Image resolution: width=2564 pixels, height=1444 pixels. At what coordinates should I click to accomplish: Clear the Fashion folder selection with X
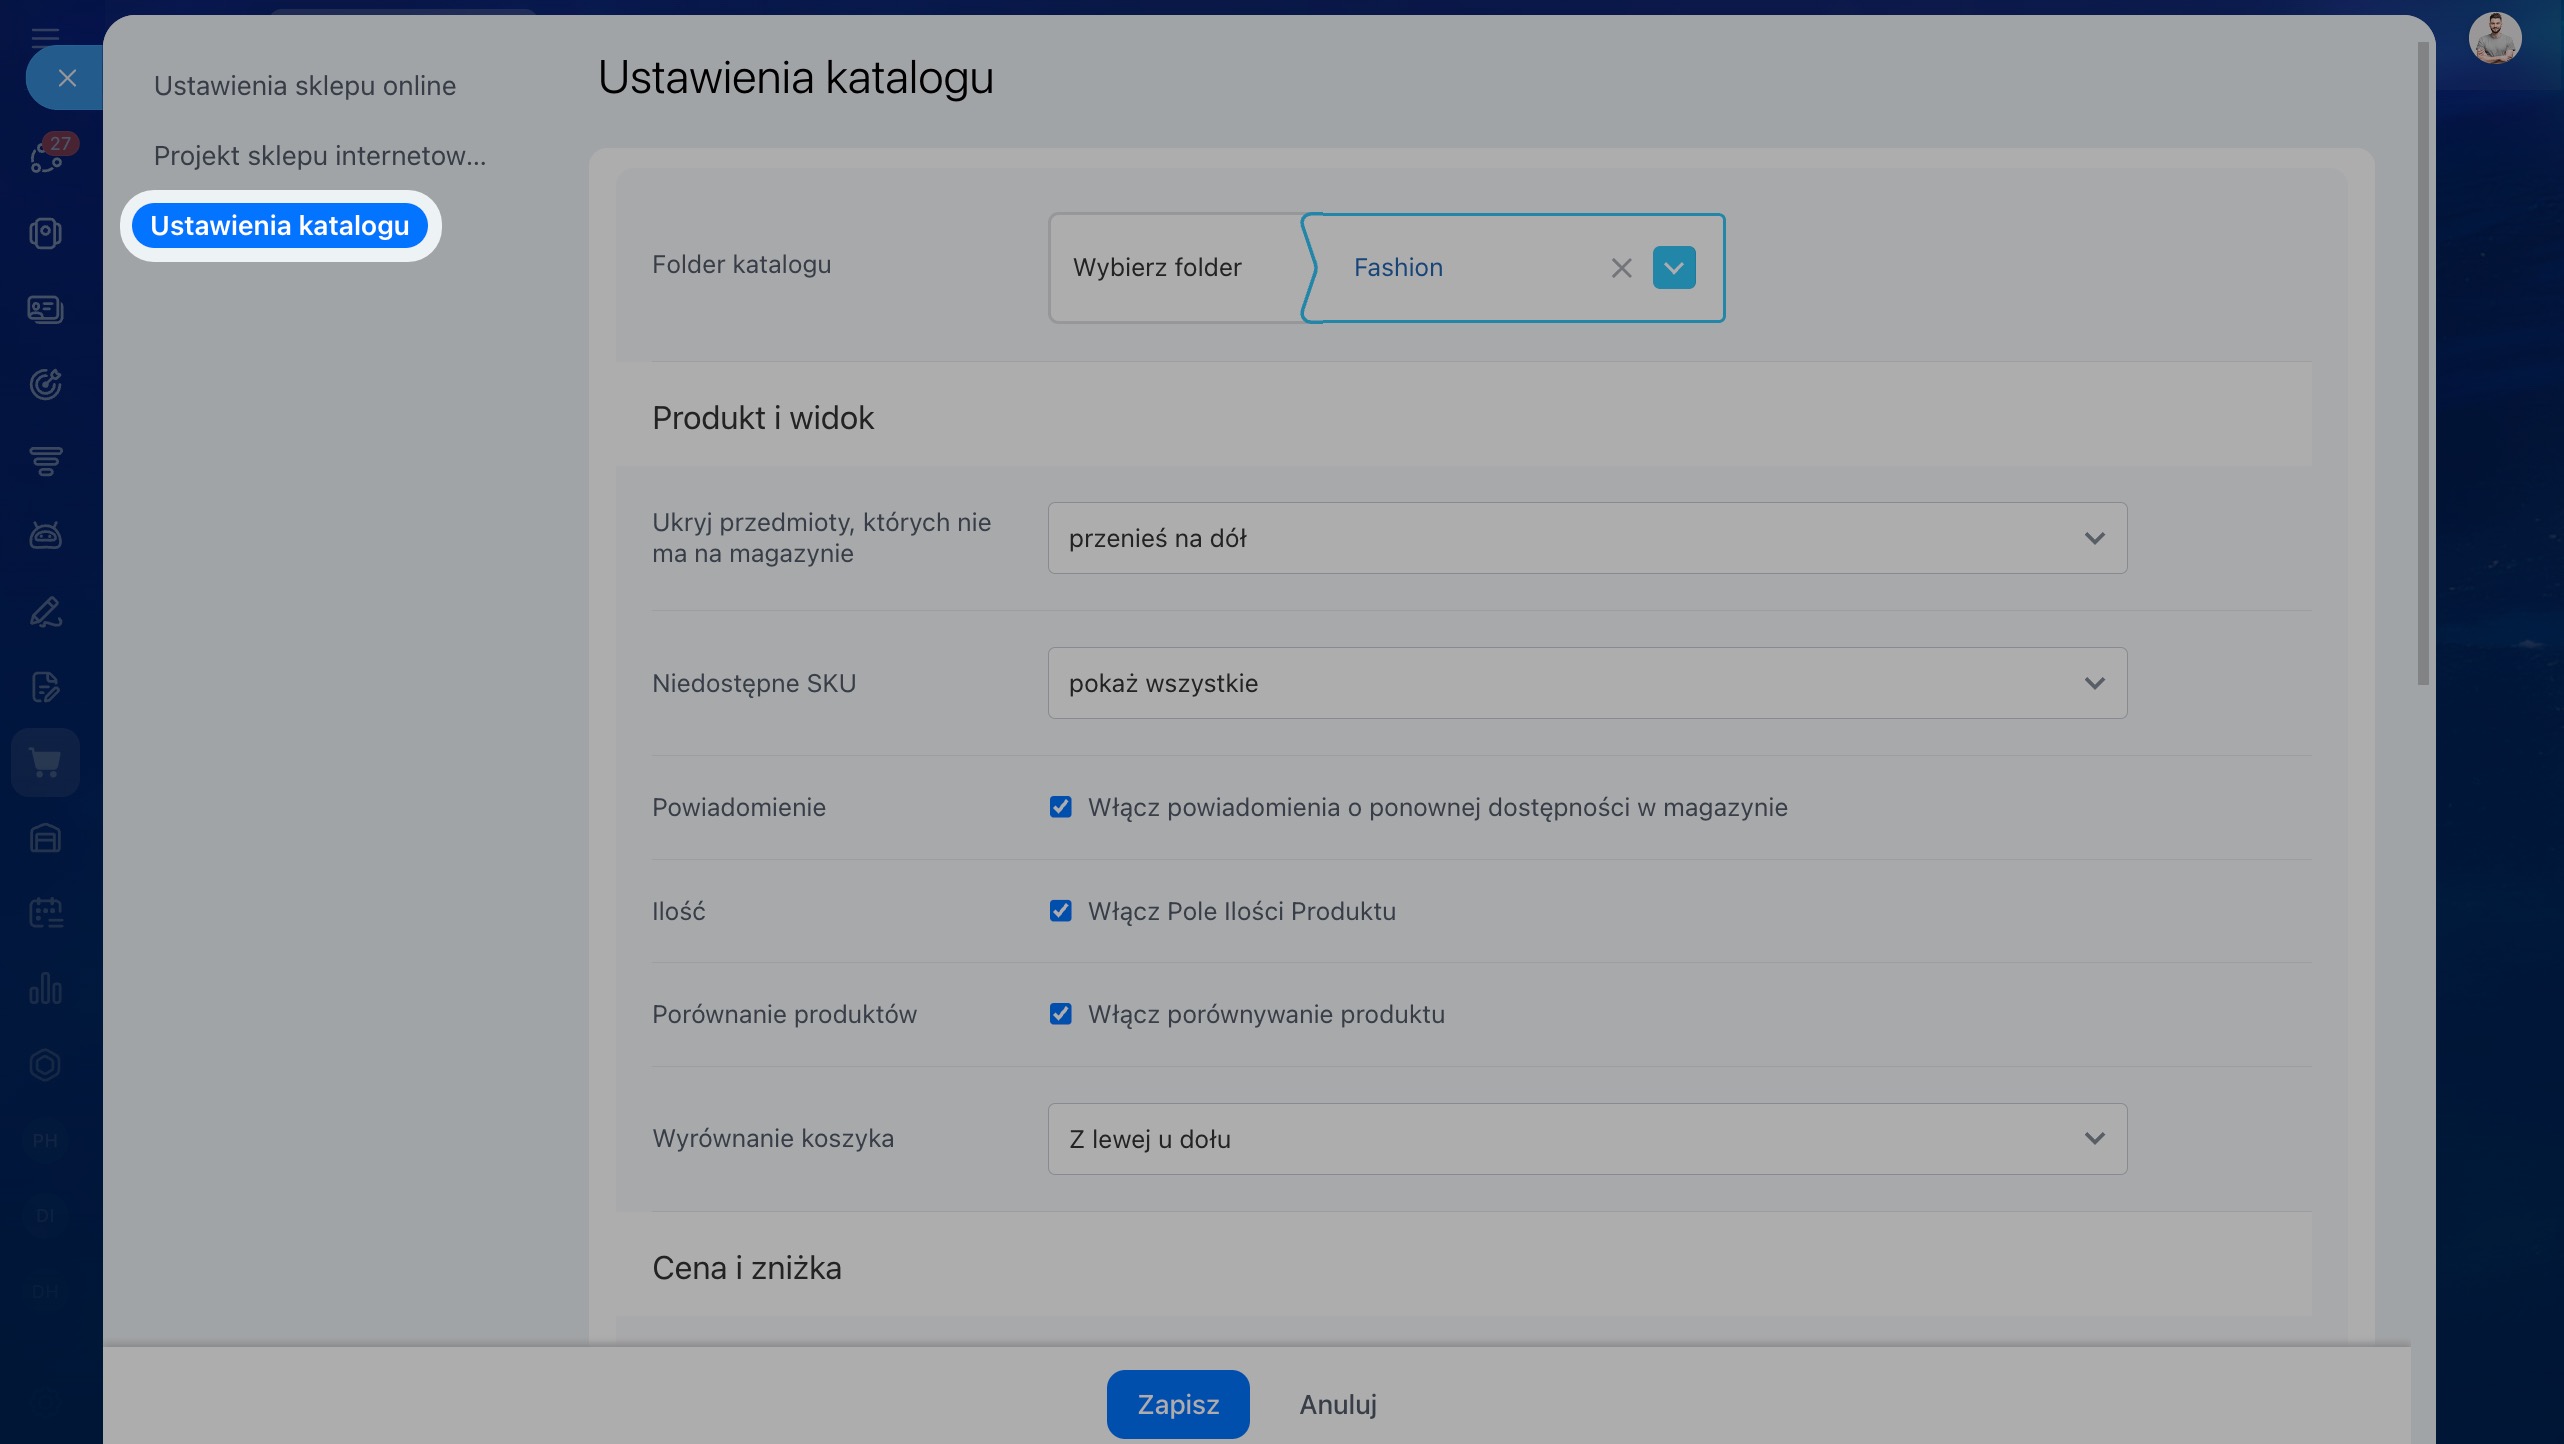[1621, 268]
